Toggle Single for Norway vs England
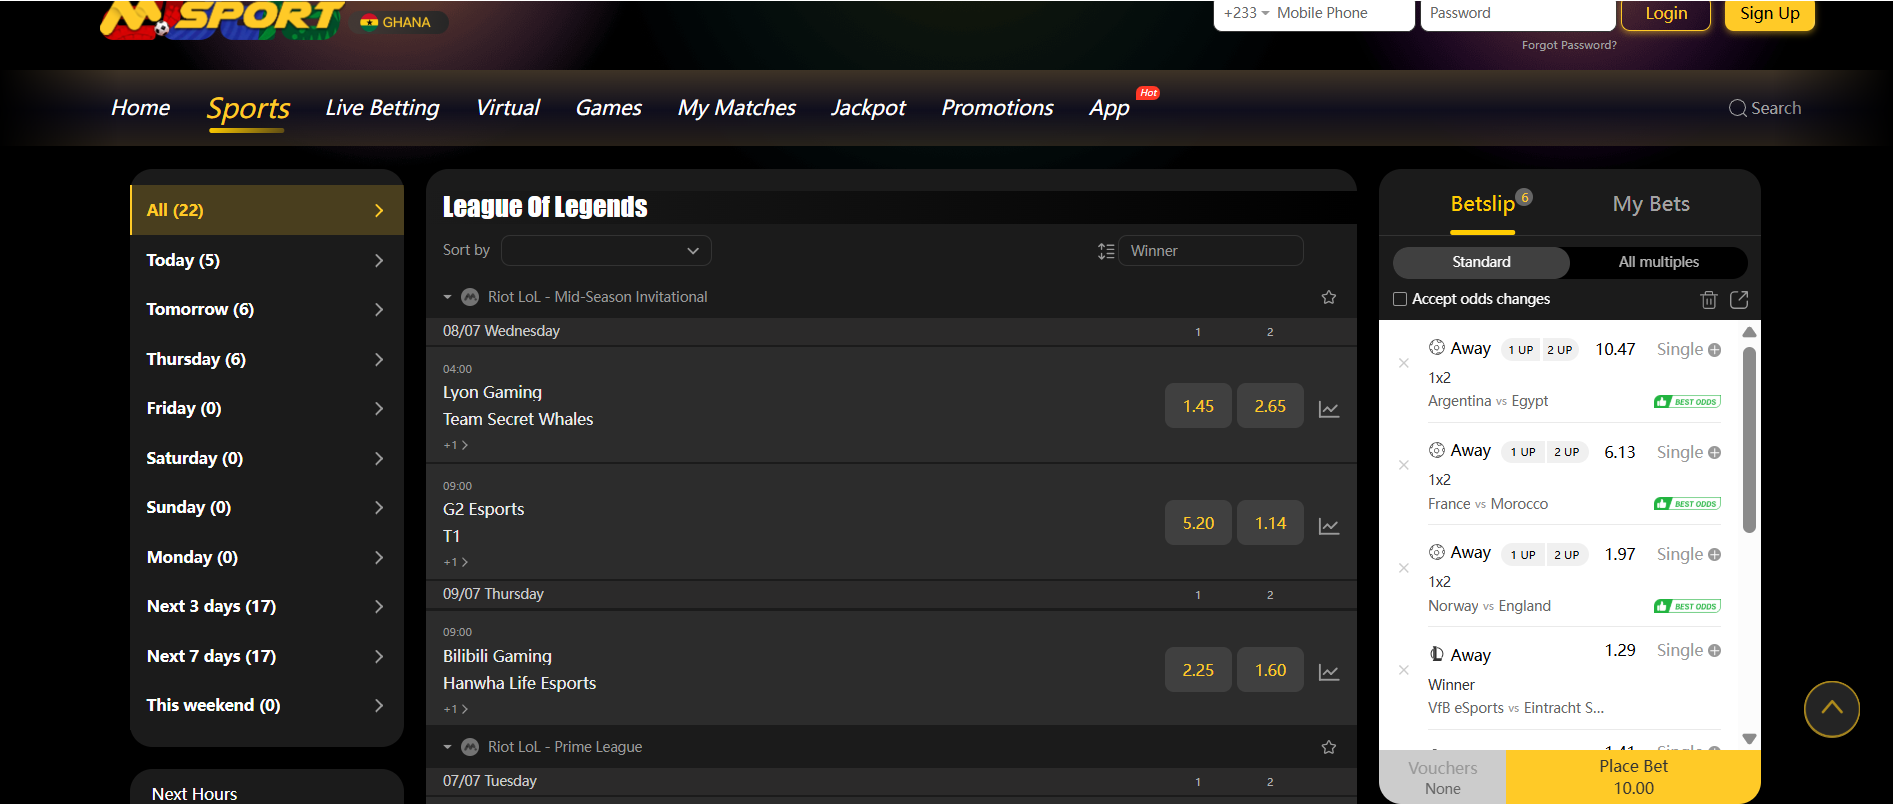This screenshot has width=1893, height=804. click(1689, 554)
